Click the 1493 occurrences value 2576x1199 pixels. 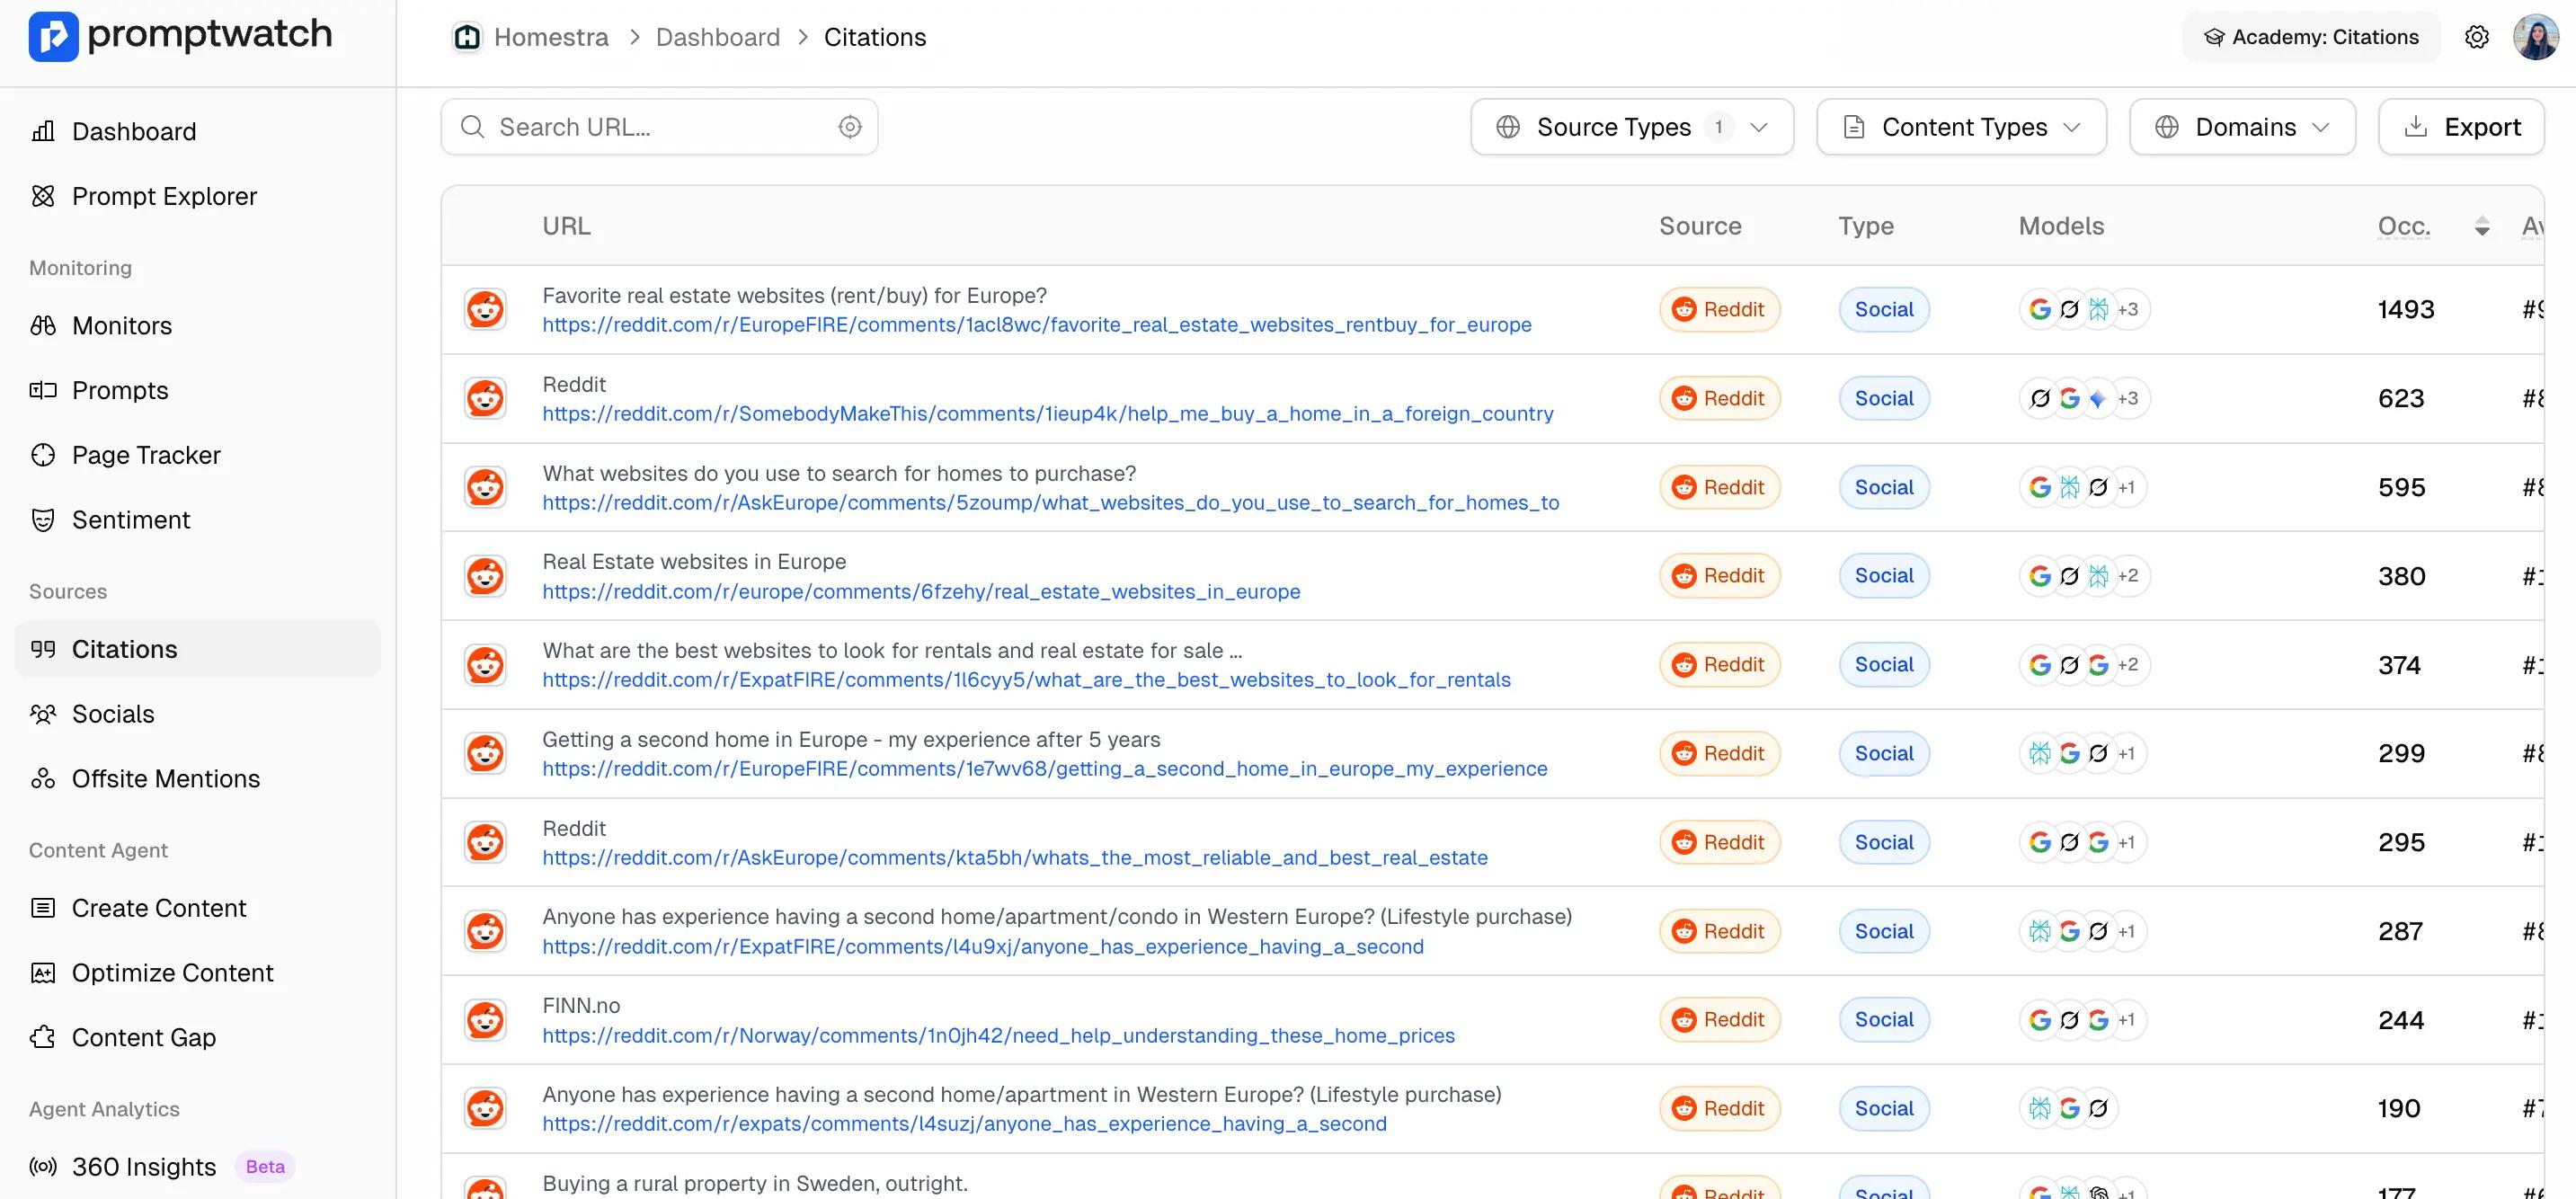[x=2406, y=310]
